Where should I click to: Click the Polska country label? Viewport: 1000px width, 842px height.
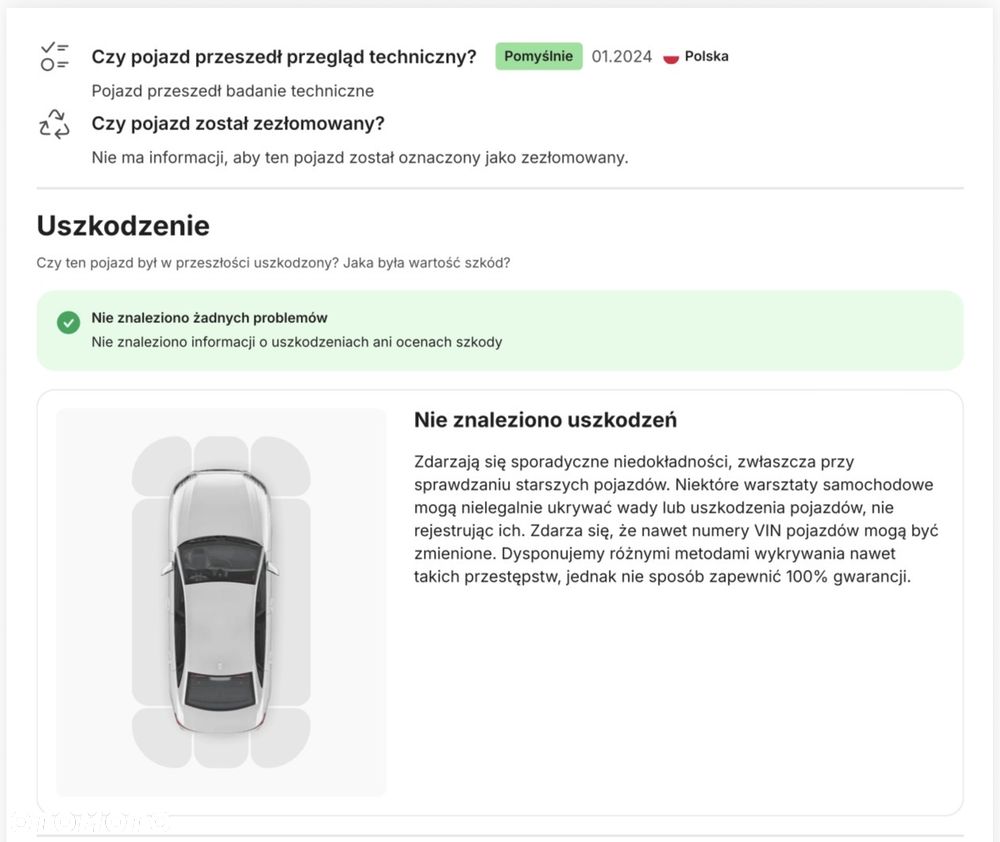[x=706, y=56]
